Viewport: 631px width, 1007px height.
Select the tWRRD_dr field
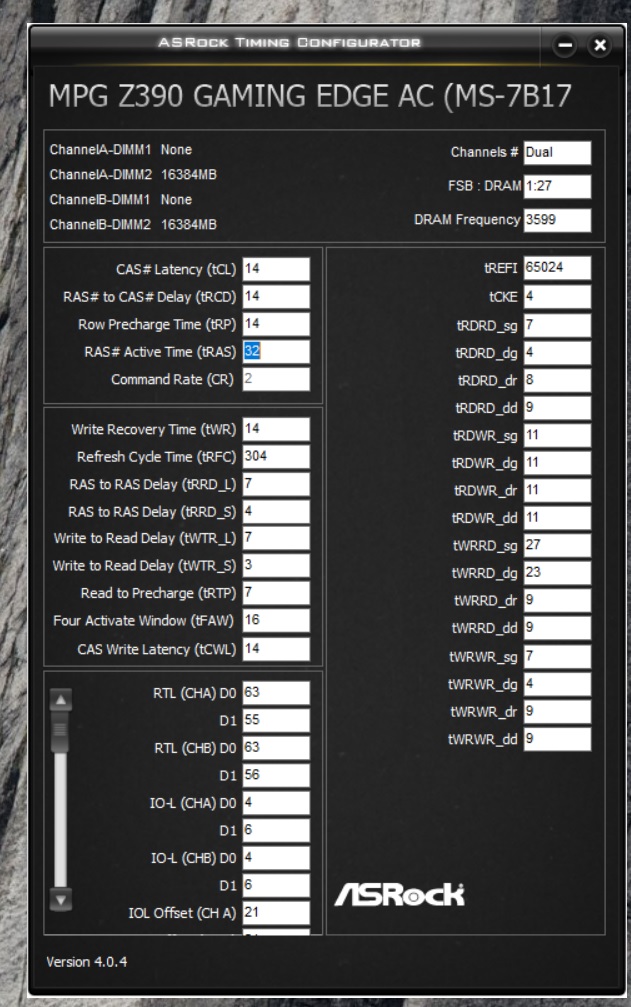557,601
